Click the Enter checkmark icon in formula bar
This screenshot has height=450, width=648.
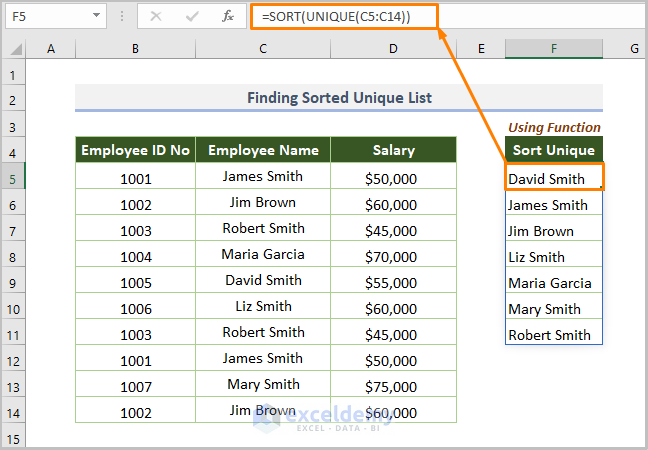tap(192, 16)
